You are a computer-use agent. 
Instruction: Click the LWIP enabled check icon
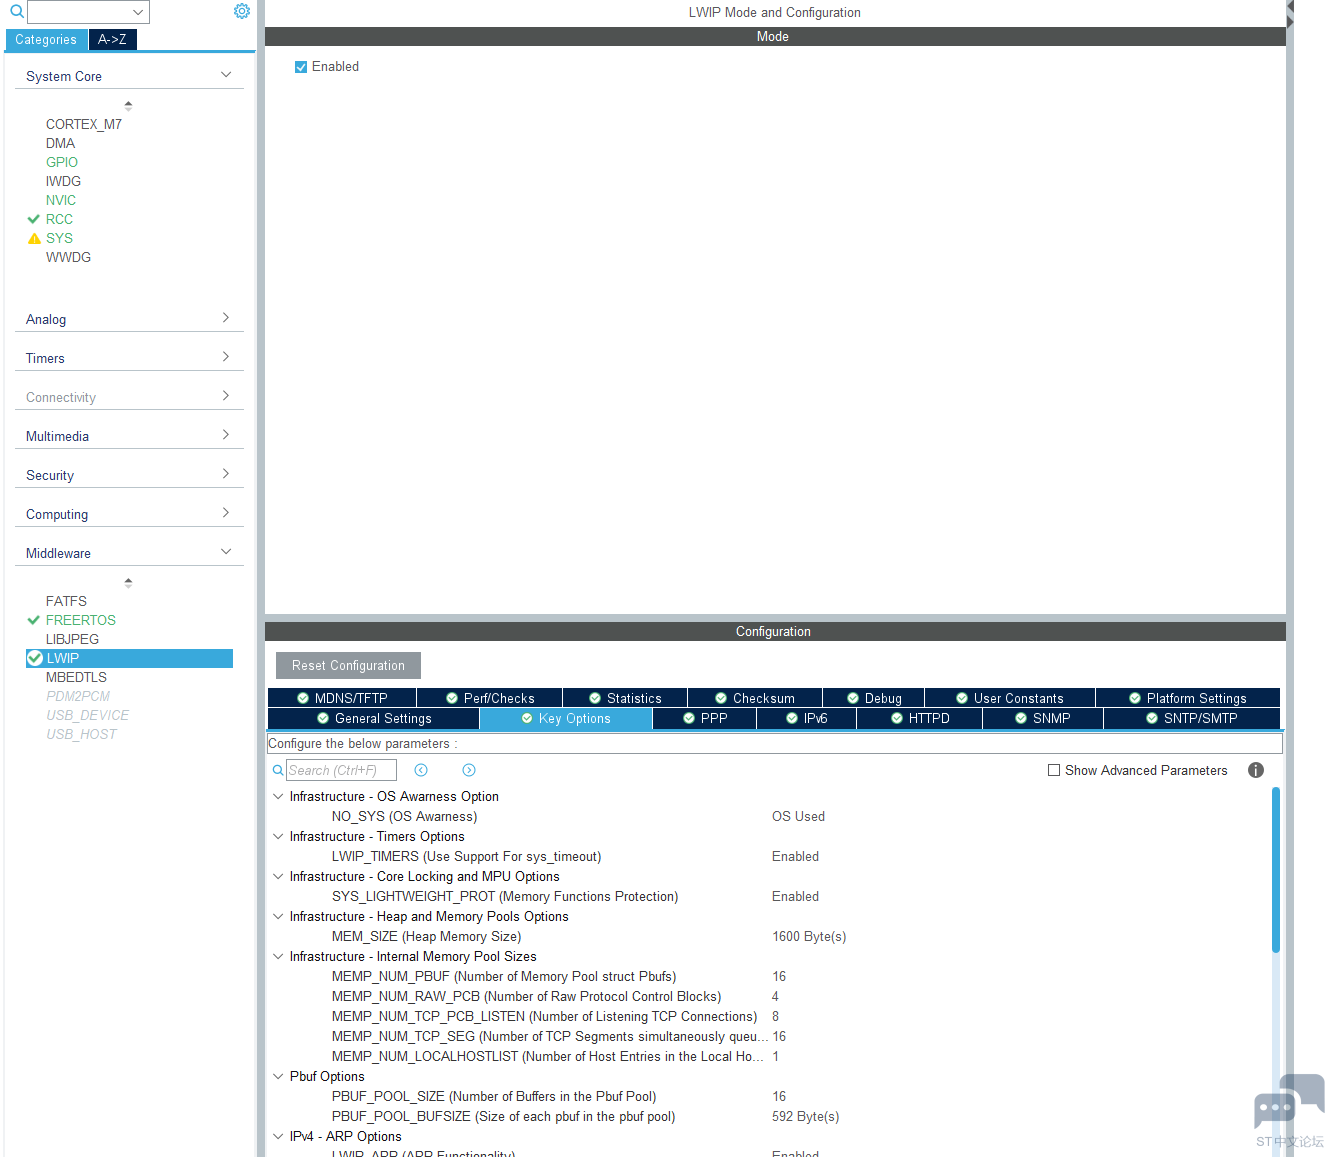pyautogui.click(x=35, y=658)
